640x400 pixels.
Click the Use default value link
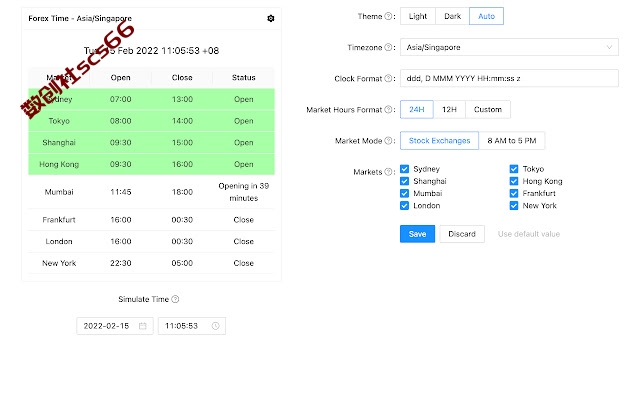tap(529, 234)
